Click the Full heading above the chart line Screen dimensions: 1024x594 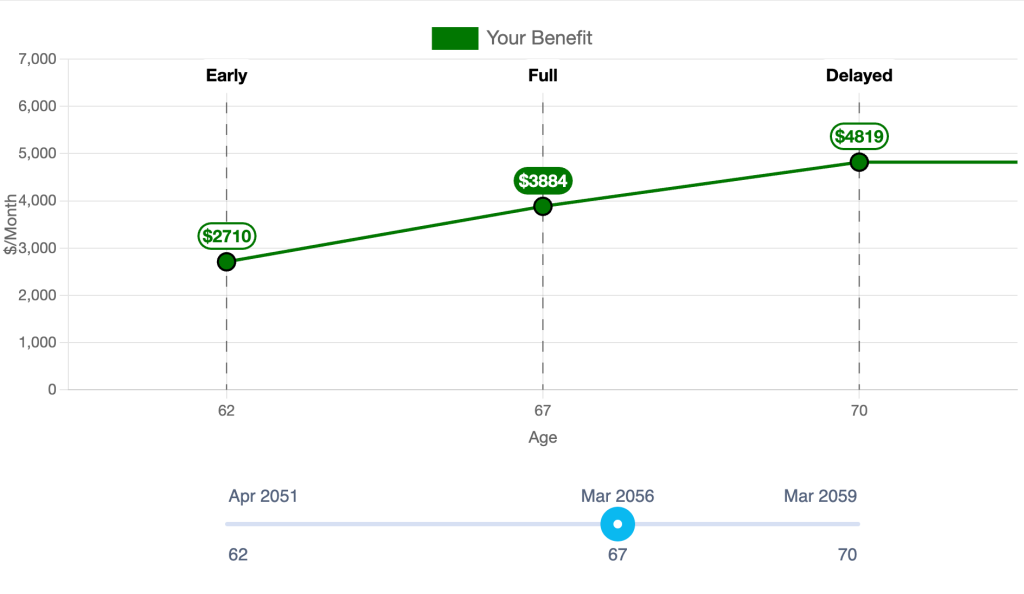[x=543, y=75]
